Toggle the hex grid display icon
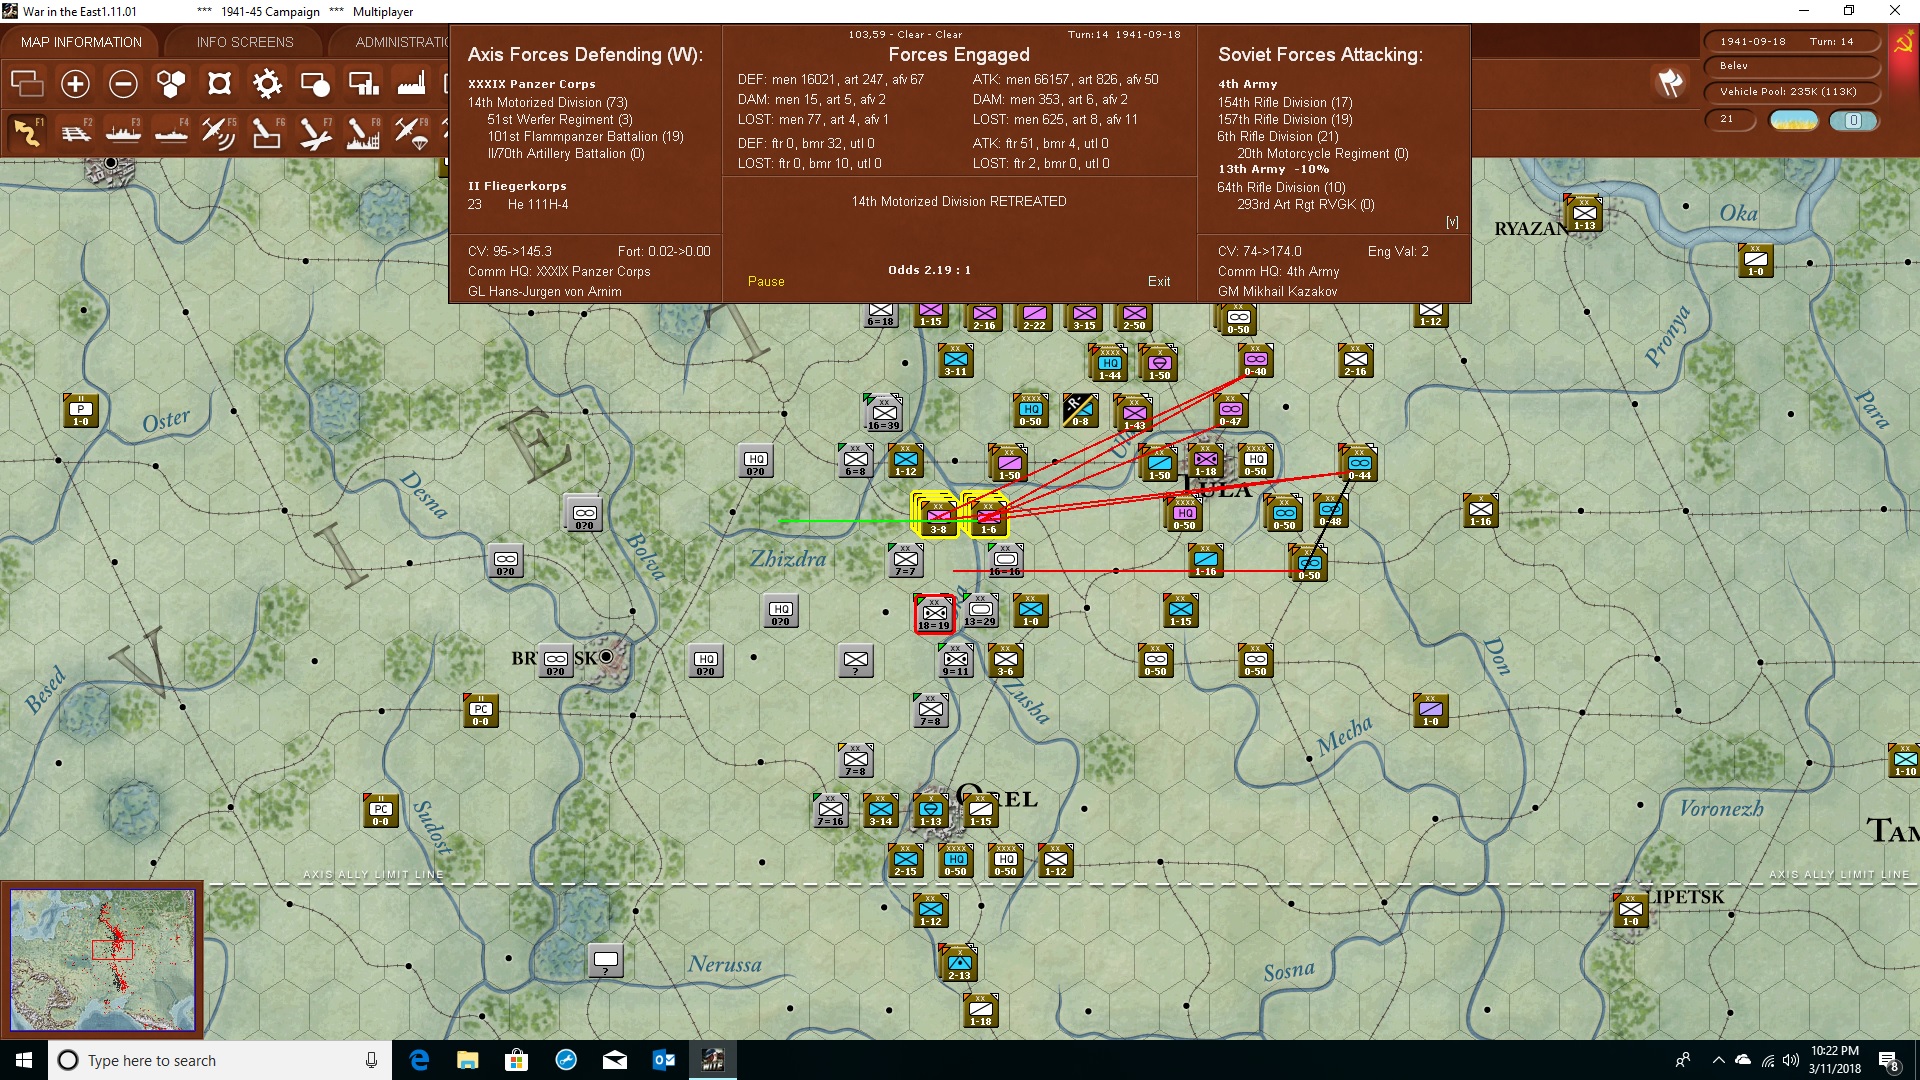 pos(171,84)
